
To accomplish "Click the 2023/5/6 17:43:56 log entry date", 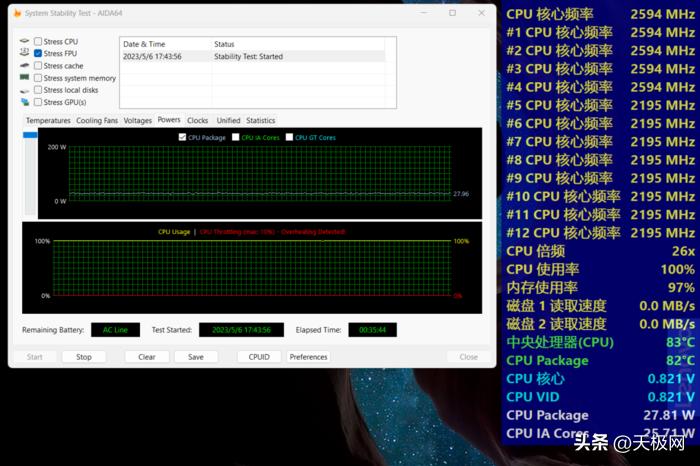I will tap(152, 56).
